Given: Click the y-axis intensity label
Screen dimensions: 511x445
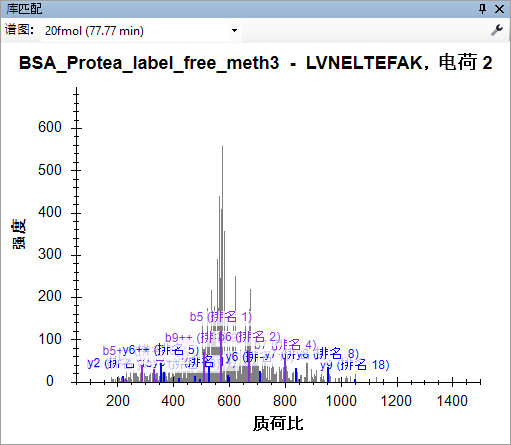Looking at the screenshot, I should click(x=19, y=234).
